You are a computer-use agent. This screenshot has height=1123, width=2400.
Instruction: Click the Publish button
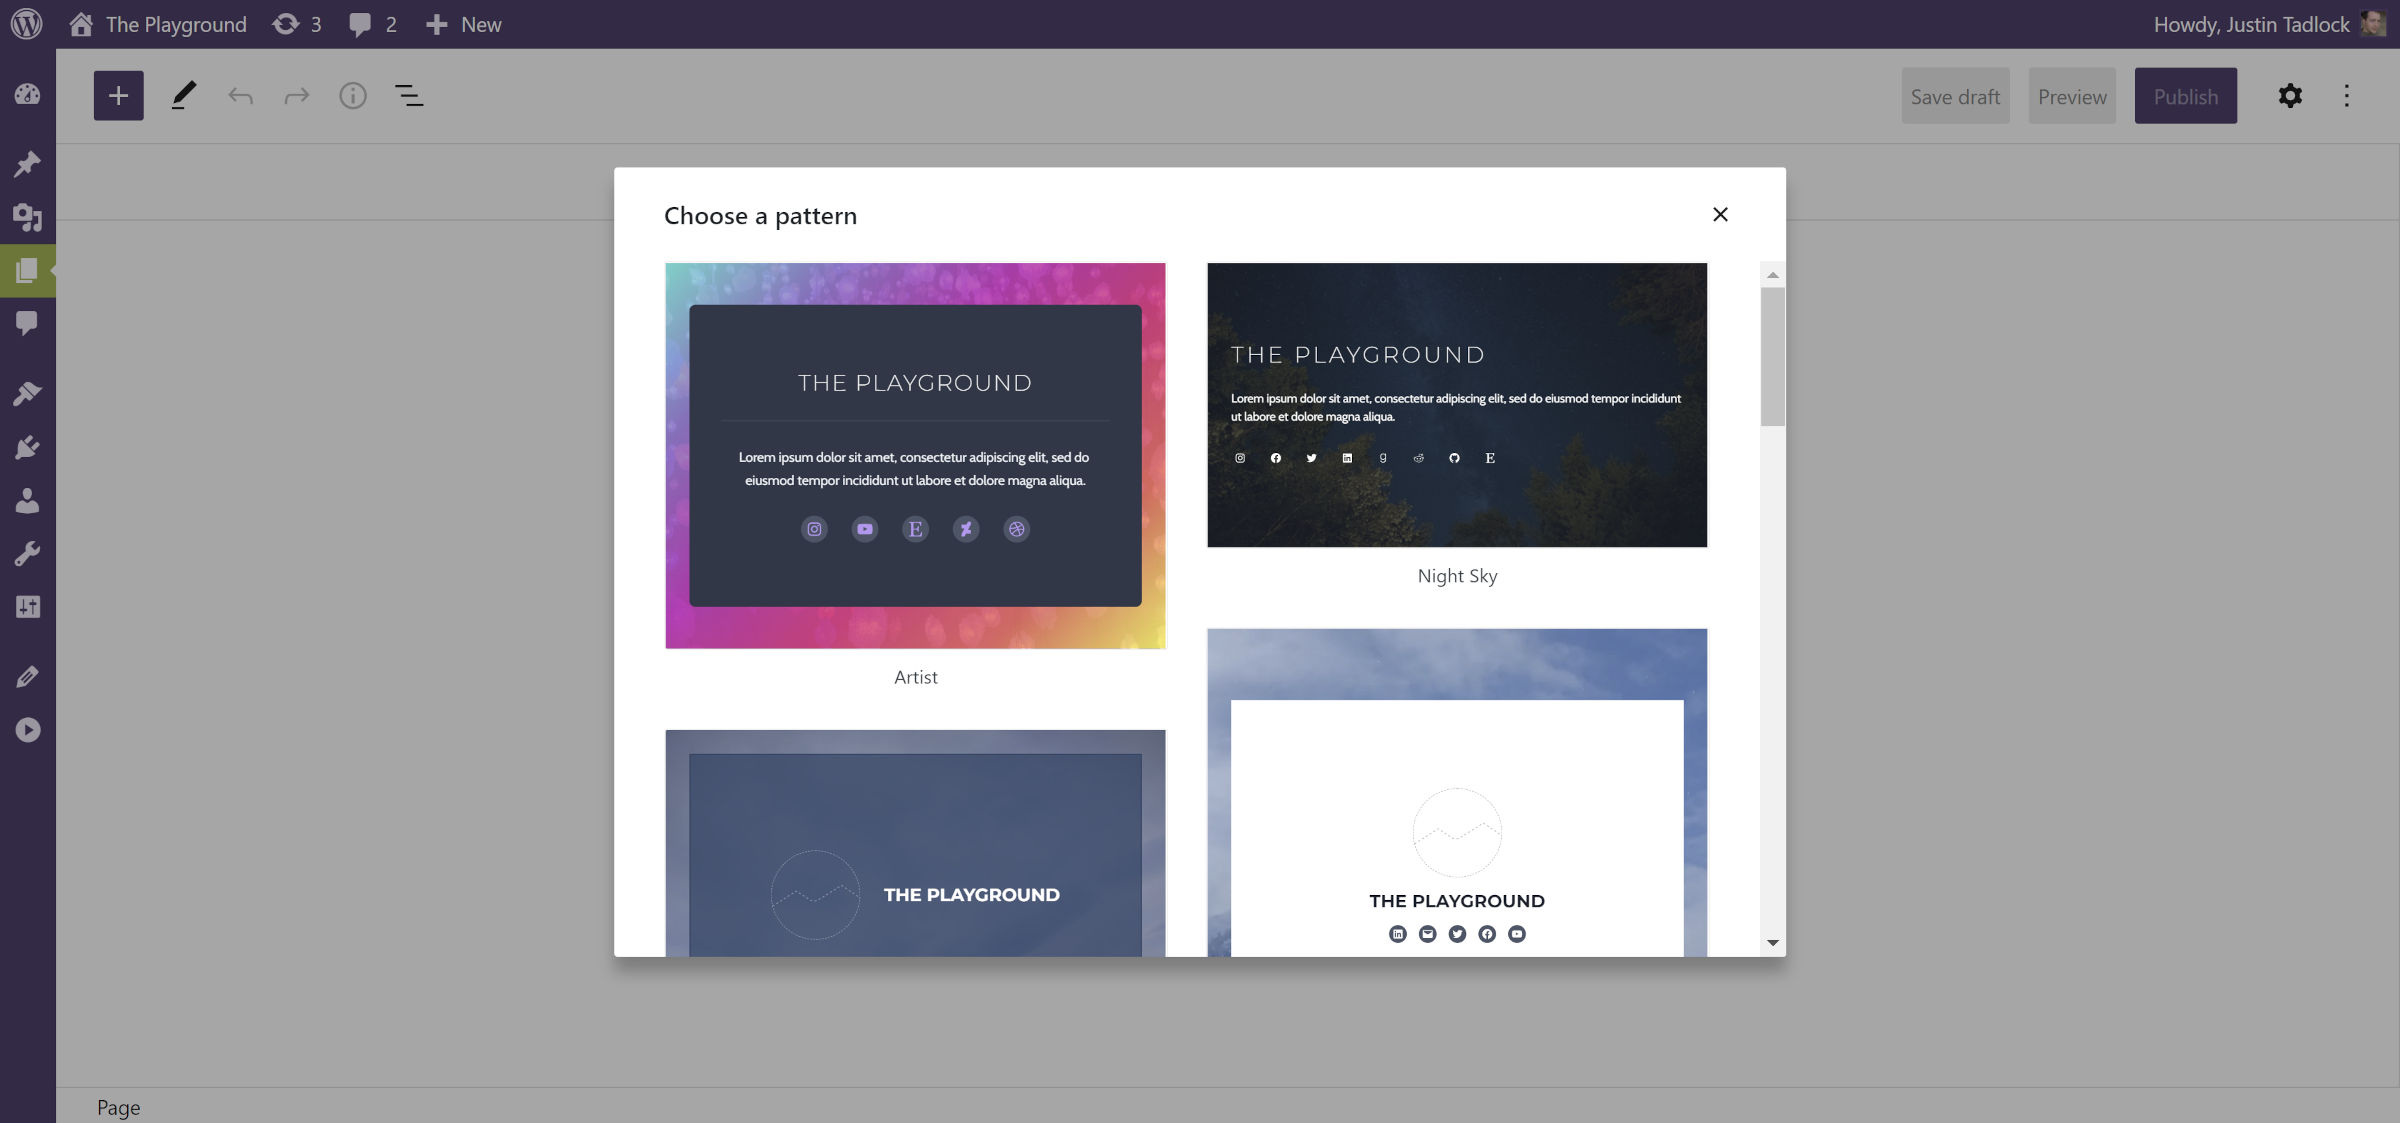pos(2185,95)
